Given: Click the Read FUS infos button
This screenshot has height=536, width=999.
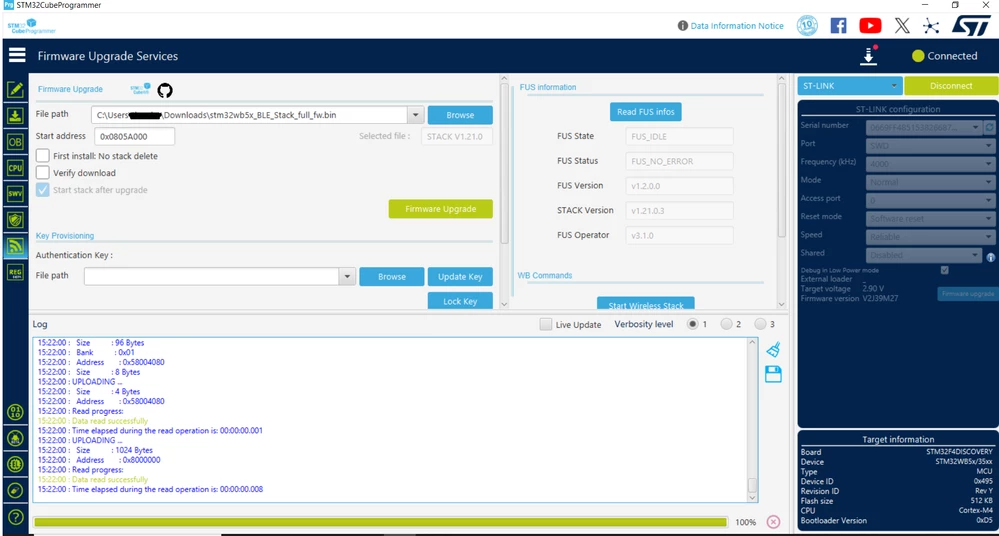Looking at the screenshot, I should pyautogui.click(x=645, y=112).
